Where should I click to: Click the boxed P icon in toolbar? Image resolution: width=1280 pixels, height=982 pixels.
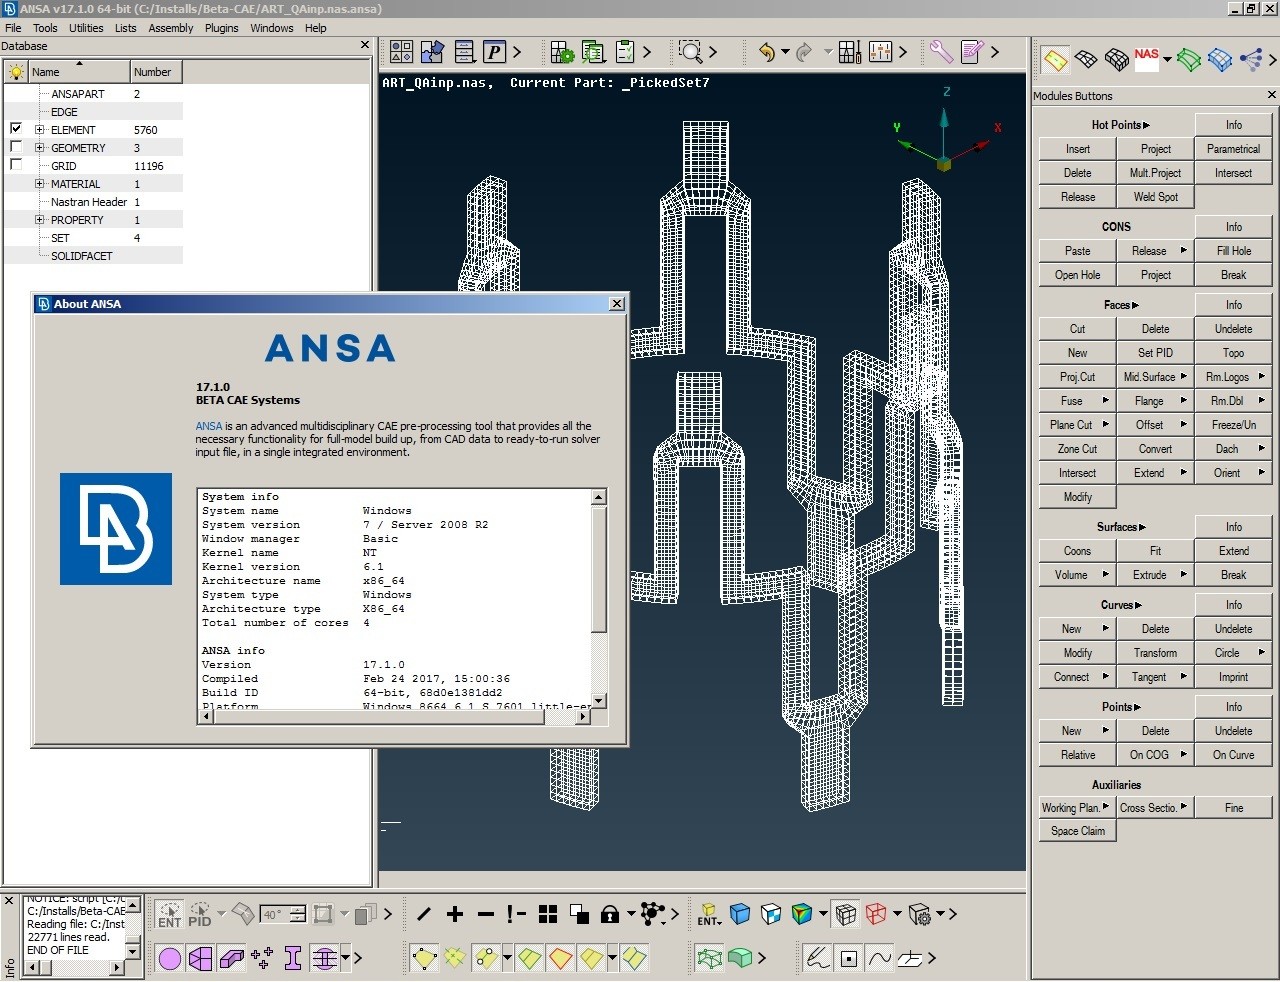pyautogui.click(x=494, y=52)
